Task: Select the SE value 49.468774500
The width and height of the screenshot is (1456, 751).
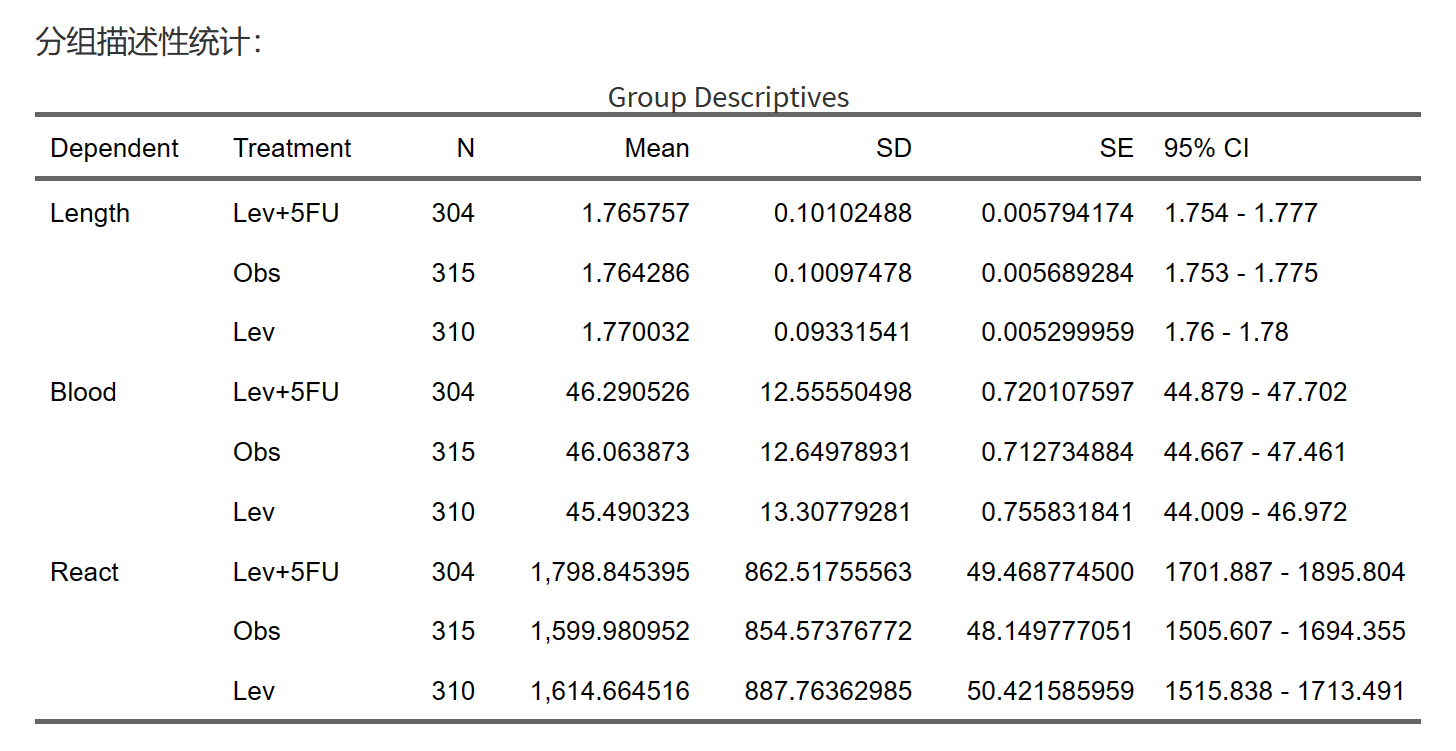Action: click(1050, 572)
